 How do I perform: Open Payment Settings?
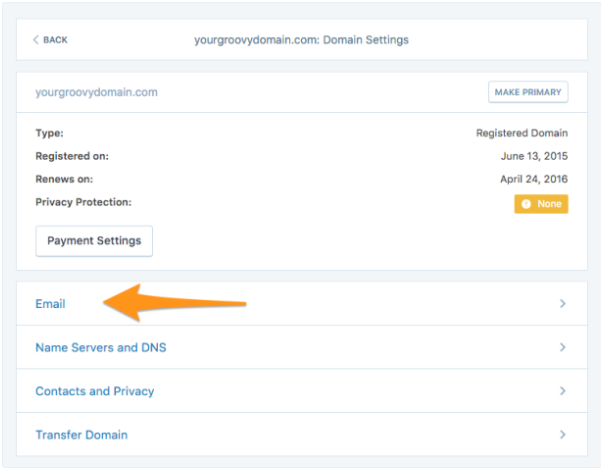pos(94,241)
